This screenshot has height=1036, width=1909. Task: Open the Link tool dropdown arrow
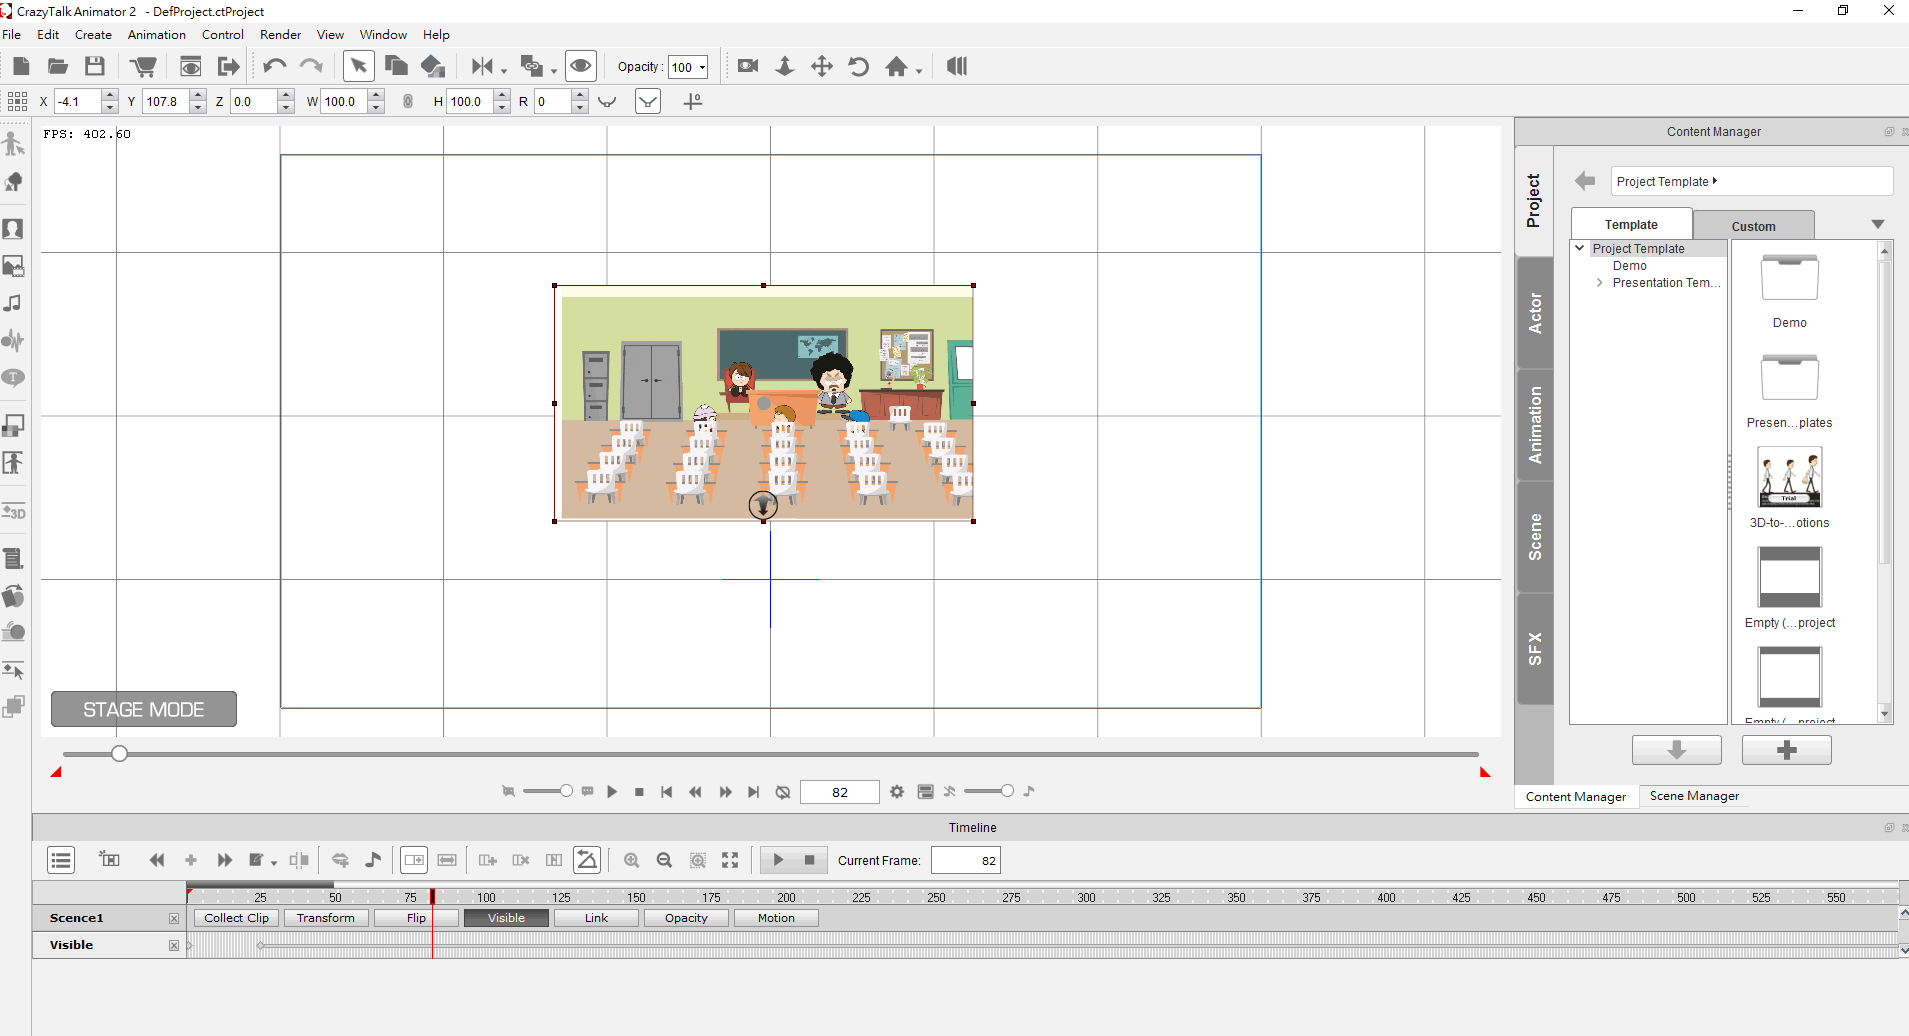pyautogui.click(x=554, y=70)
